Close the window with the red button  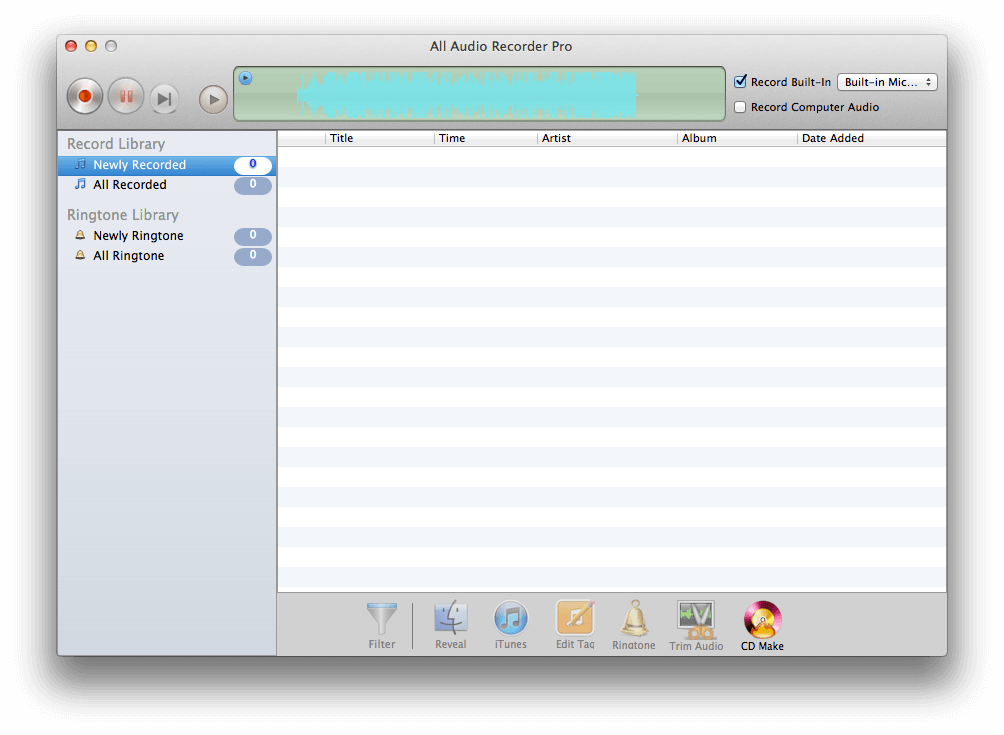71,46
